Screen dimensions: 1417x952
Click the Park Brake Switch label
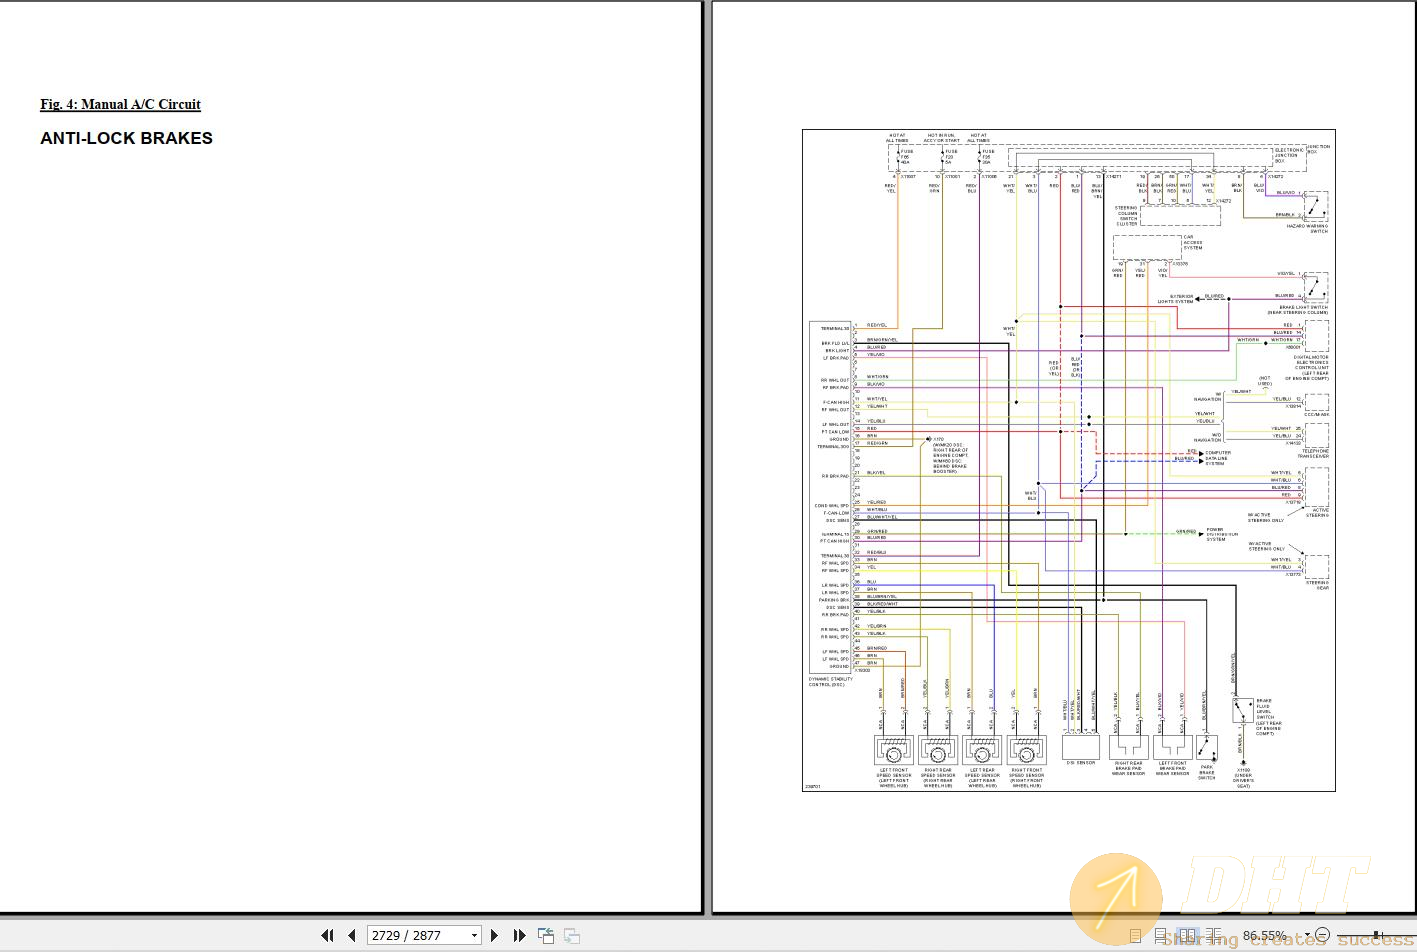coord(1207,773)
